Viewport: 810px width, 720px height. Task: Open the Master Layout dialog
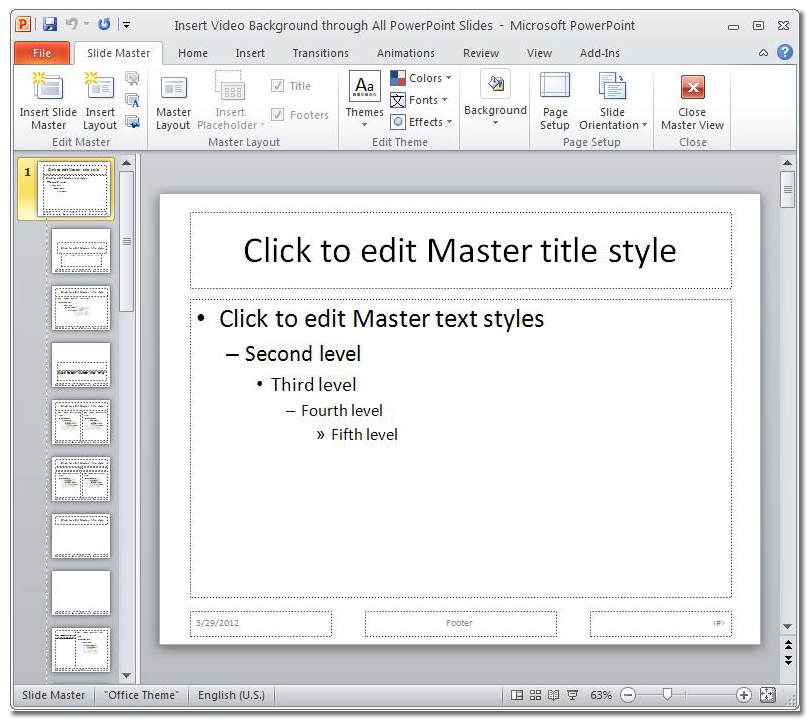point(172,97)
